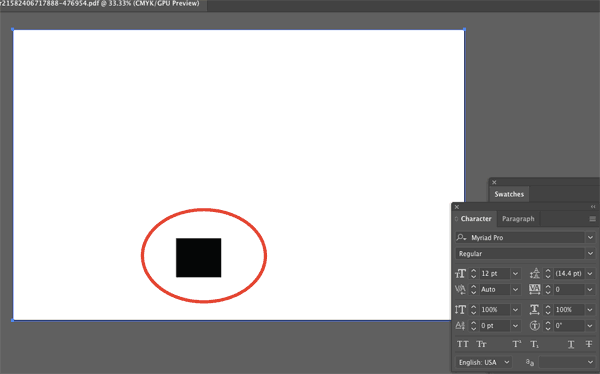
Task: Click the vertical scale stepper arrows
Action: (474, 309)
